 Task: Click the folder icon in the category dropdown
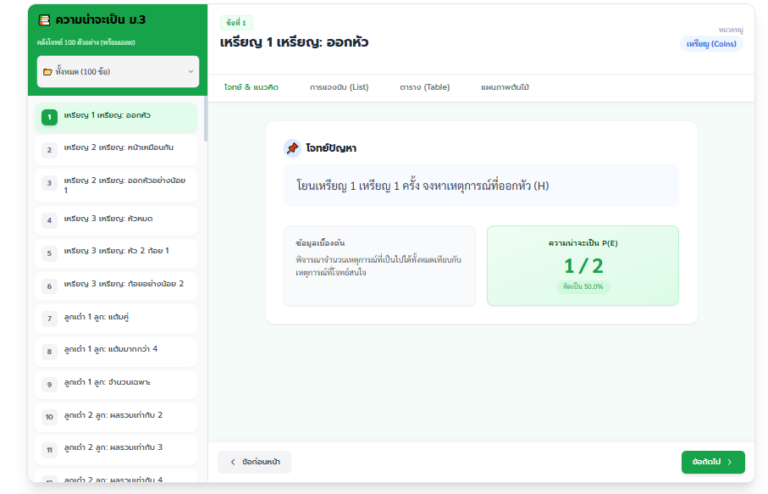click(47, 72)
